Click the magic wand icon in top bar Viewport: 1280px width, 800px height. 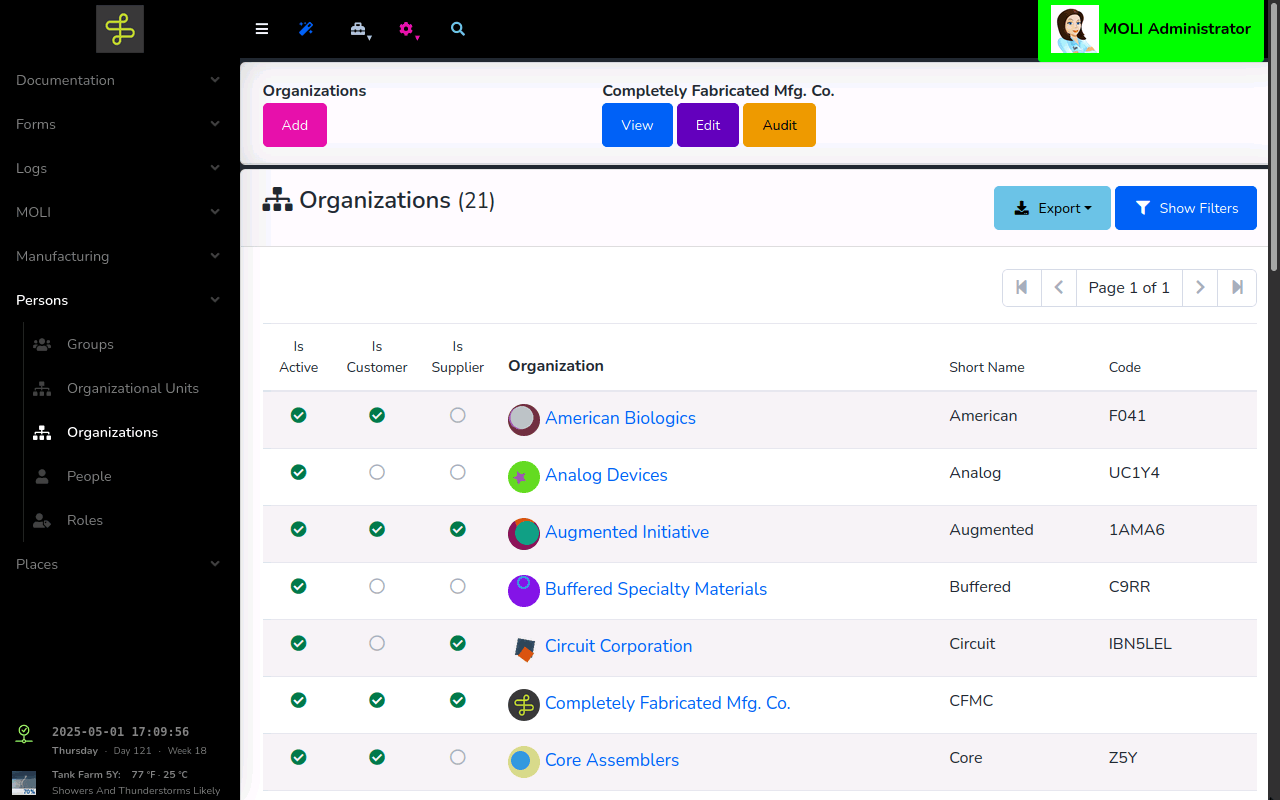point(306,29)
